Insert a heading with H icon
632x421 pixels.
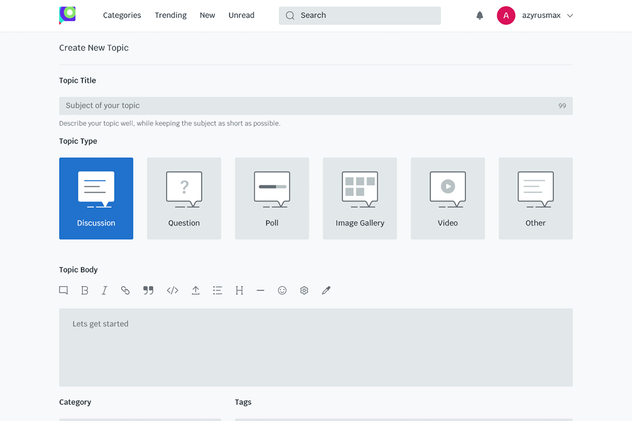point(239,290)
